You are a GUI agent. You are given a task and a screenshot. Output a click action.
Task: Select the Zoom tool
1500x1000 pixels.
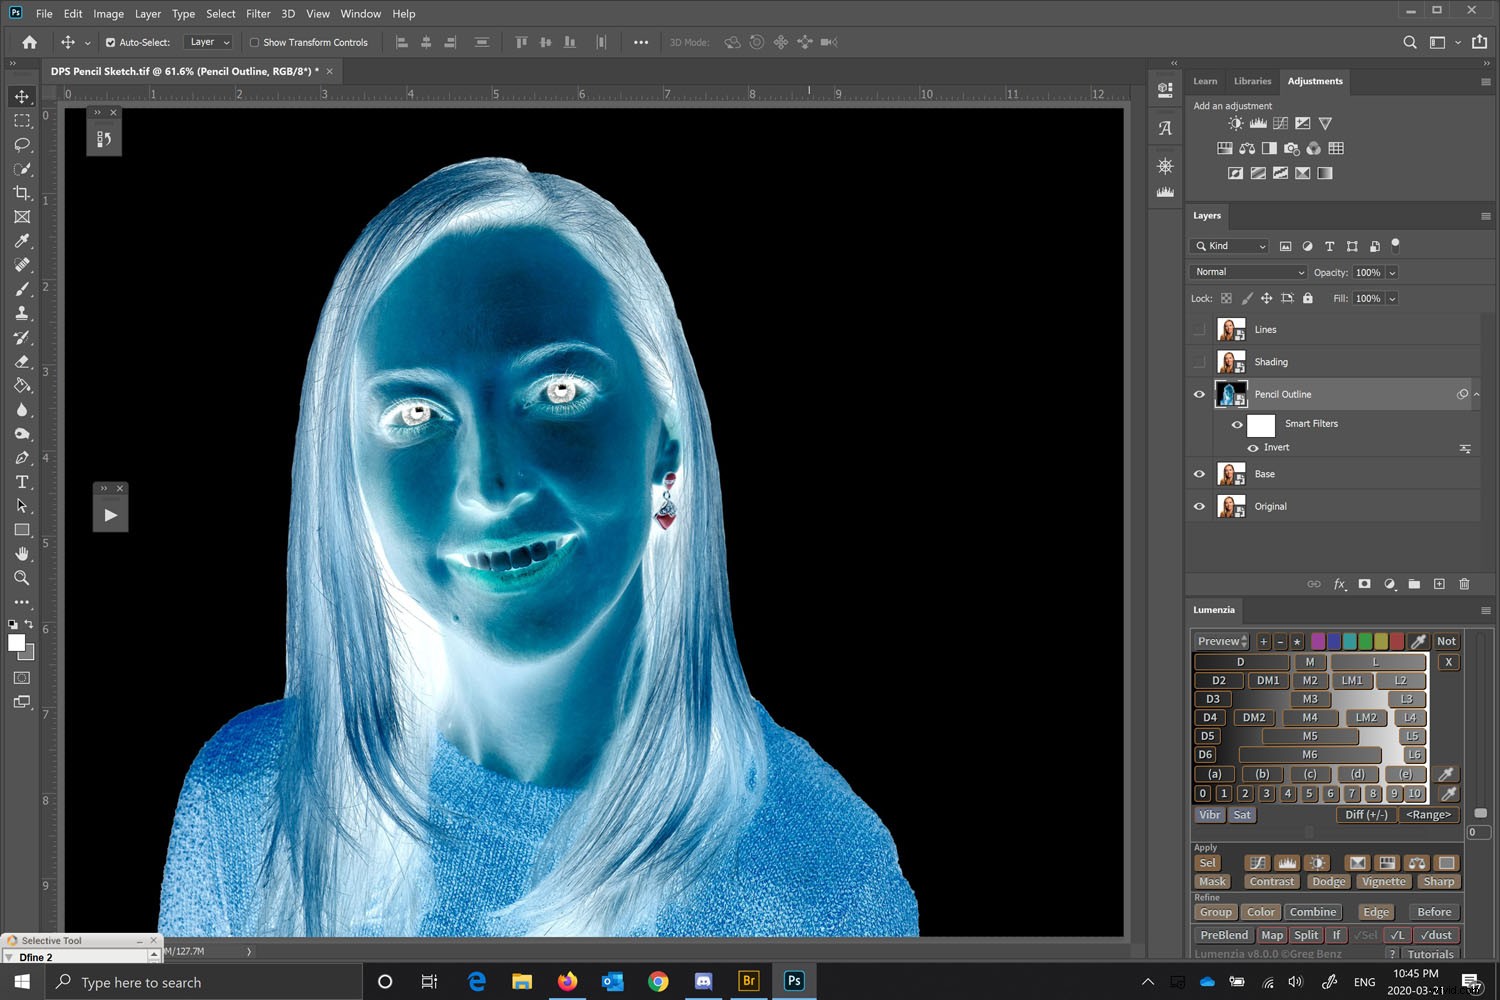pyautogui.click(x=21, y=578)
